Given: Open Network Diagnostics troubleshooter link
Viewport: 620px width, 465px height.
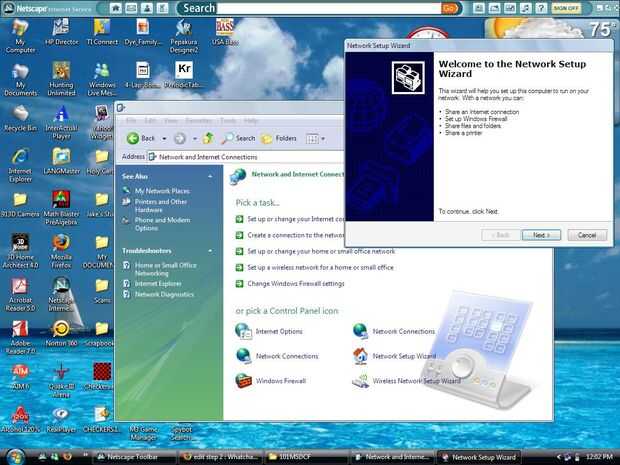Looking at the screenshot, I should 164,294.
